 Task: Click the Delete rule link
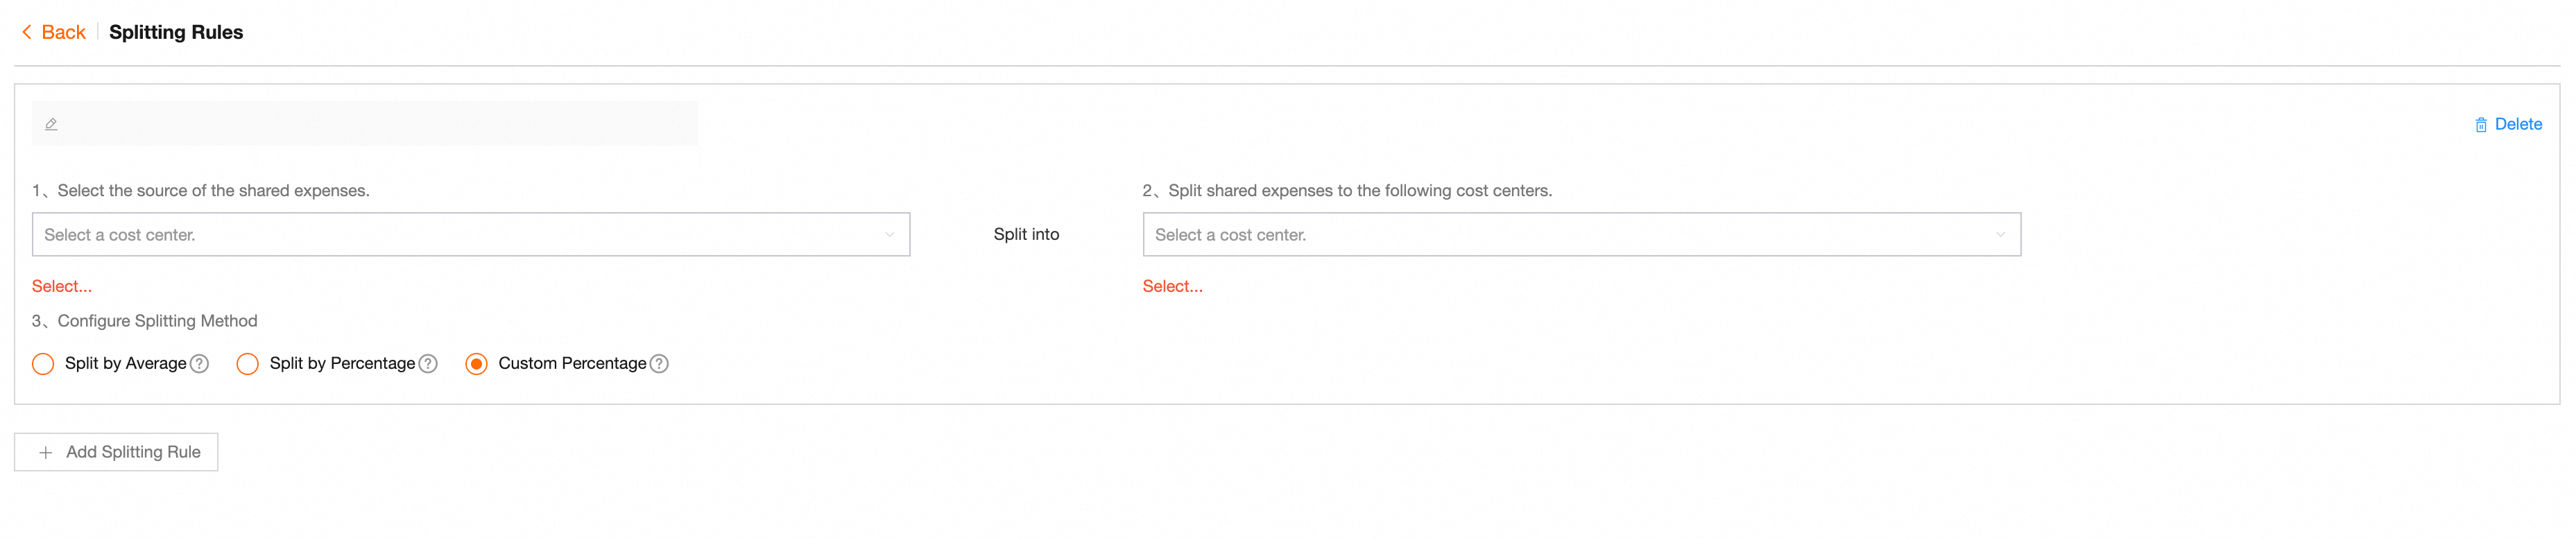coord(2517,124)
